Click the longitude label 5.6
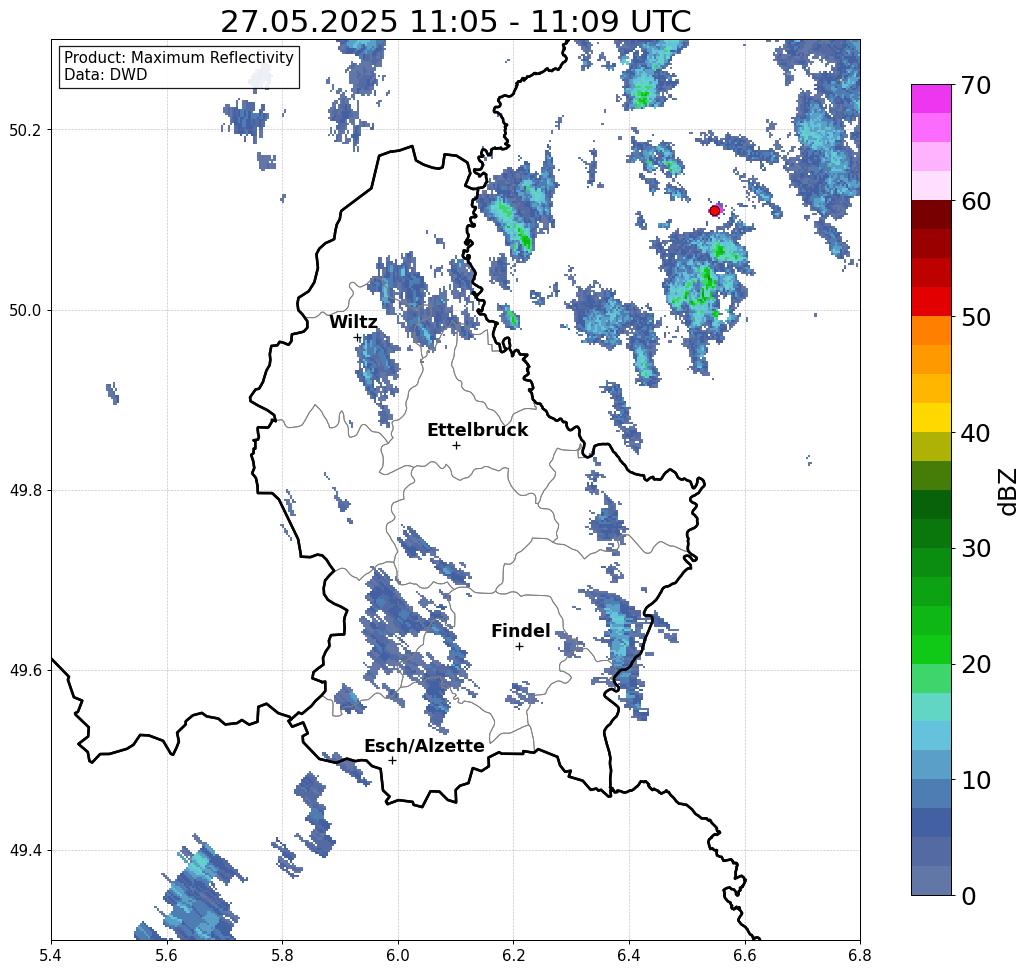 (x=167, y=955)
